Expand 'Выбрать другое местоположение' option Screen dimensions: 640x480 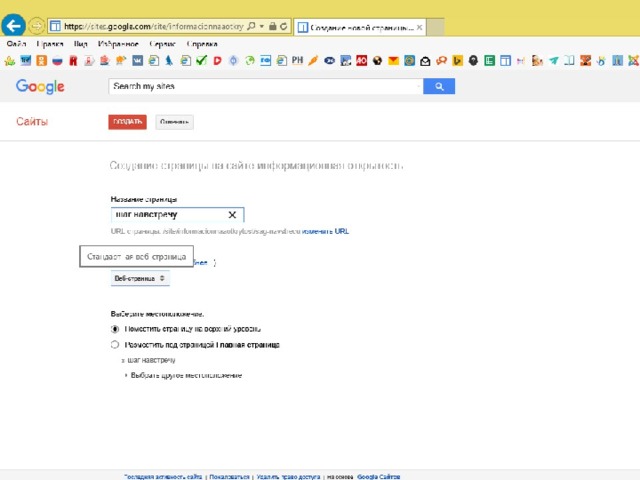click(x=185, y=375)
